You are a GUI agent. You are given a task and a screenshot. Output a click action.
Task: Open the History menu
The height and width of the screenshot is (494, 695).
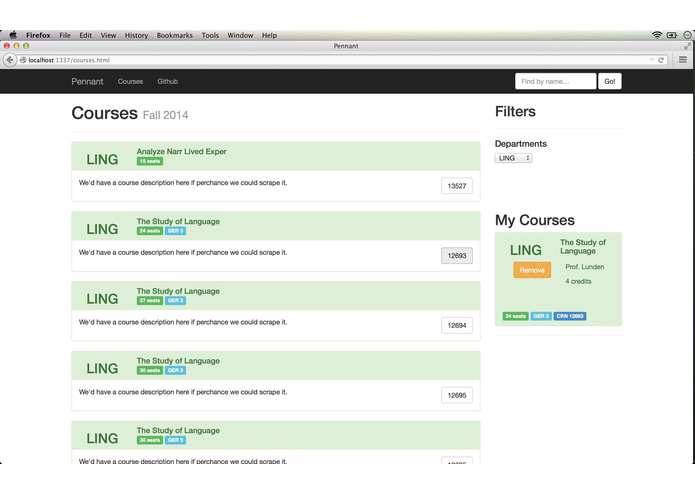(x=136, y=35)
